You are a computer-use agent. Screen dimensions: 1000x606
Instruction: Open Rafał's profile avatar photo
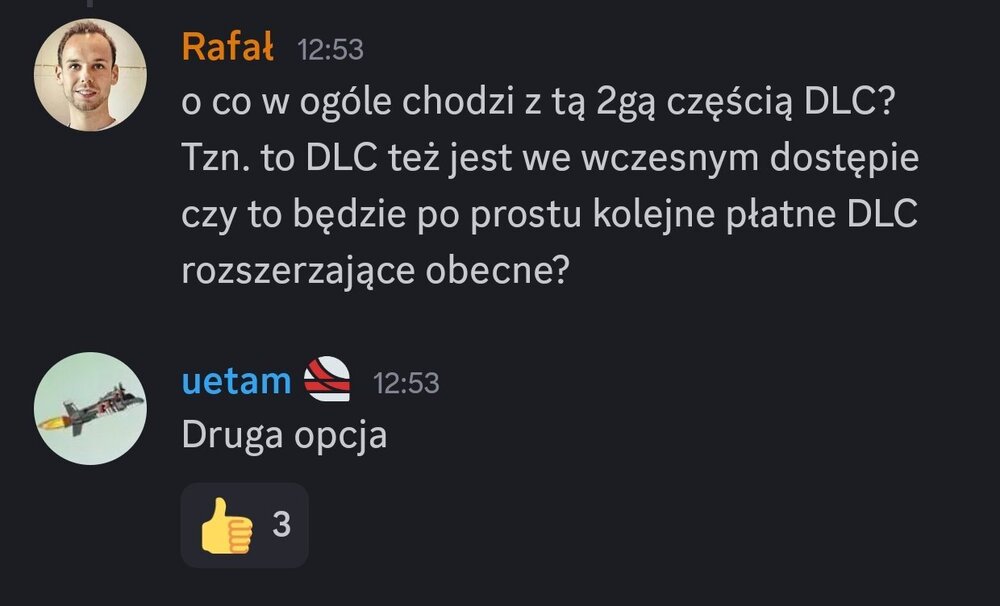pos(90,75)
